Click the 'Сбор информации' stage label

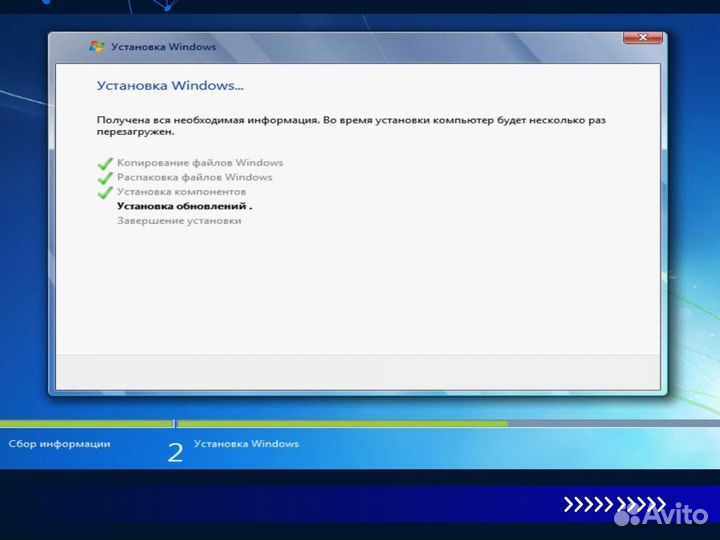59,444
